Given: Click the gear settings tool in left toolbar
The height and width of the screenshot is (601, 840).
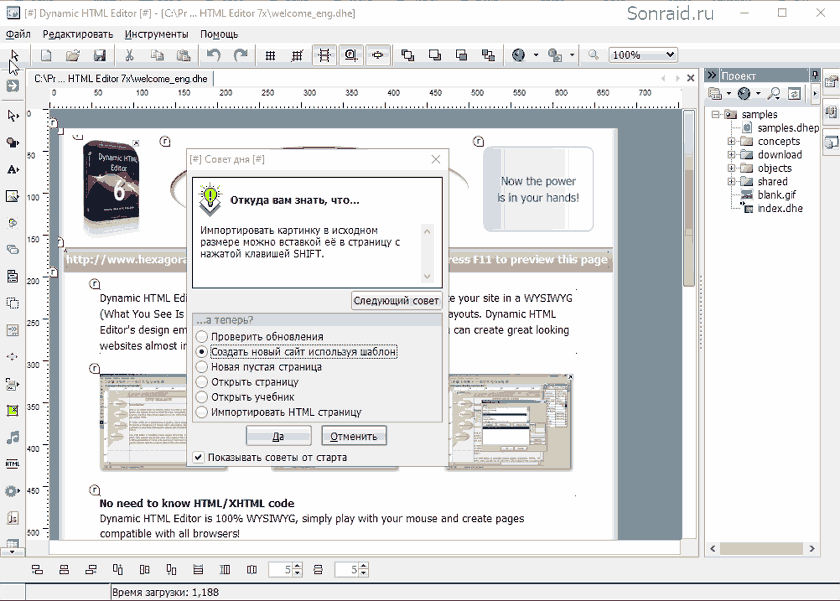Looking at the screenshot, I should tap(12, 491).
